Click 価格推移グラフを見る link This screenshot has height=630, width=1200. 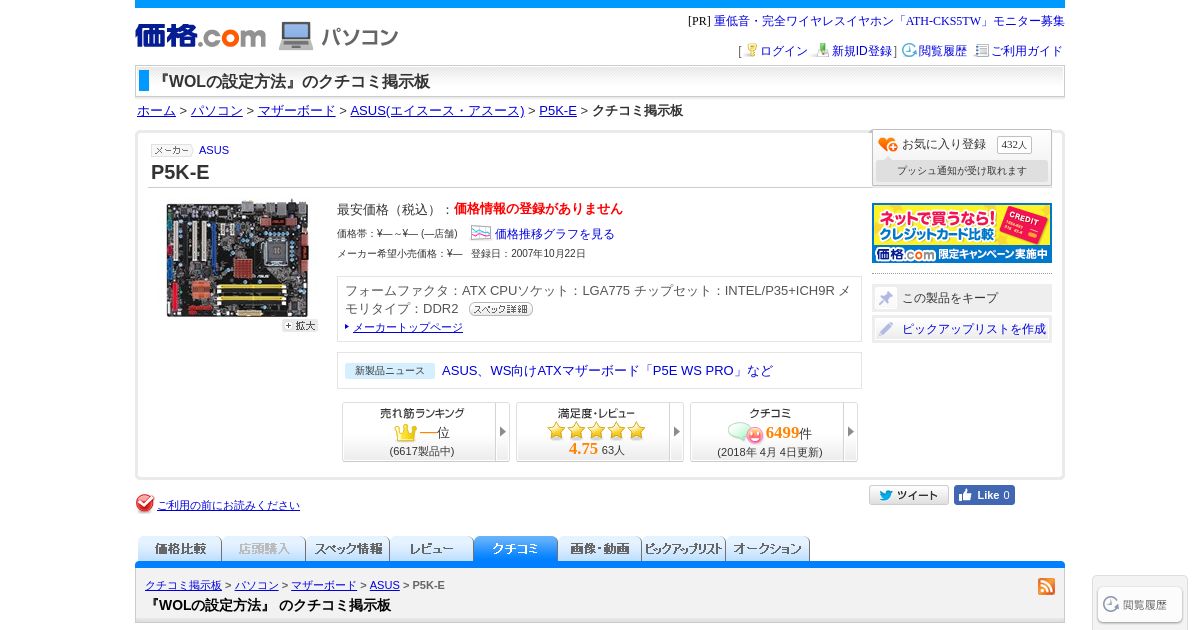555,234
